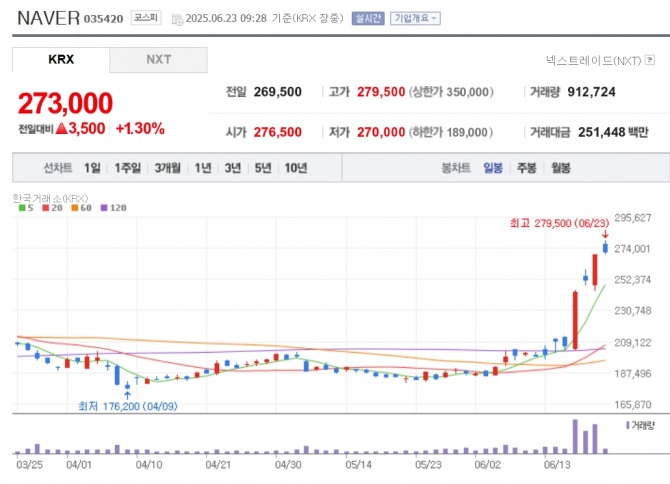Click the lower limit text 하한가 189,000
The image size is (670, 484).
pos(451,132)
